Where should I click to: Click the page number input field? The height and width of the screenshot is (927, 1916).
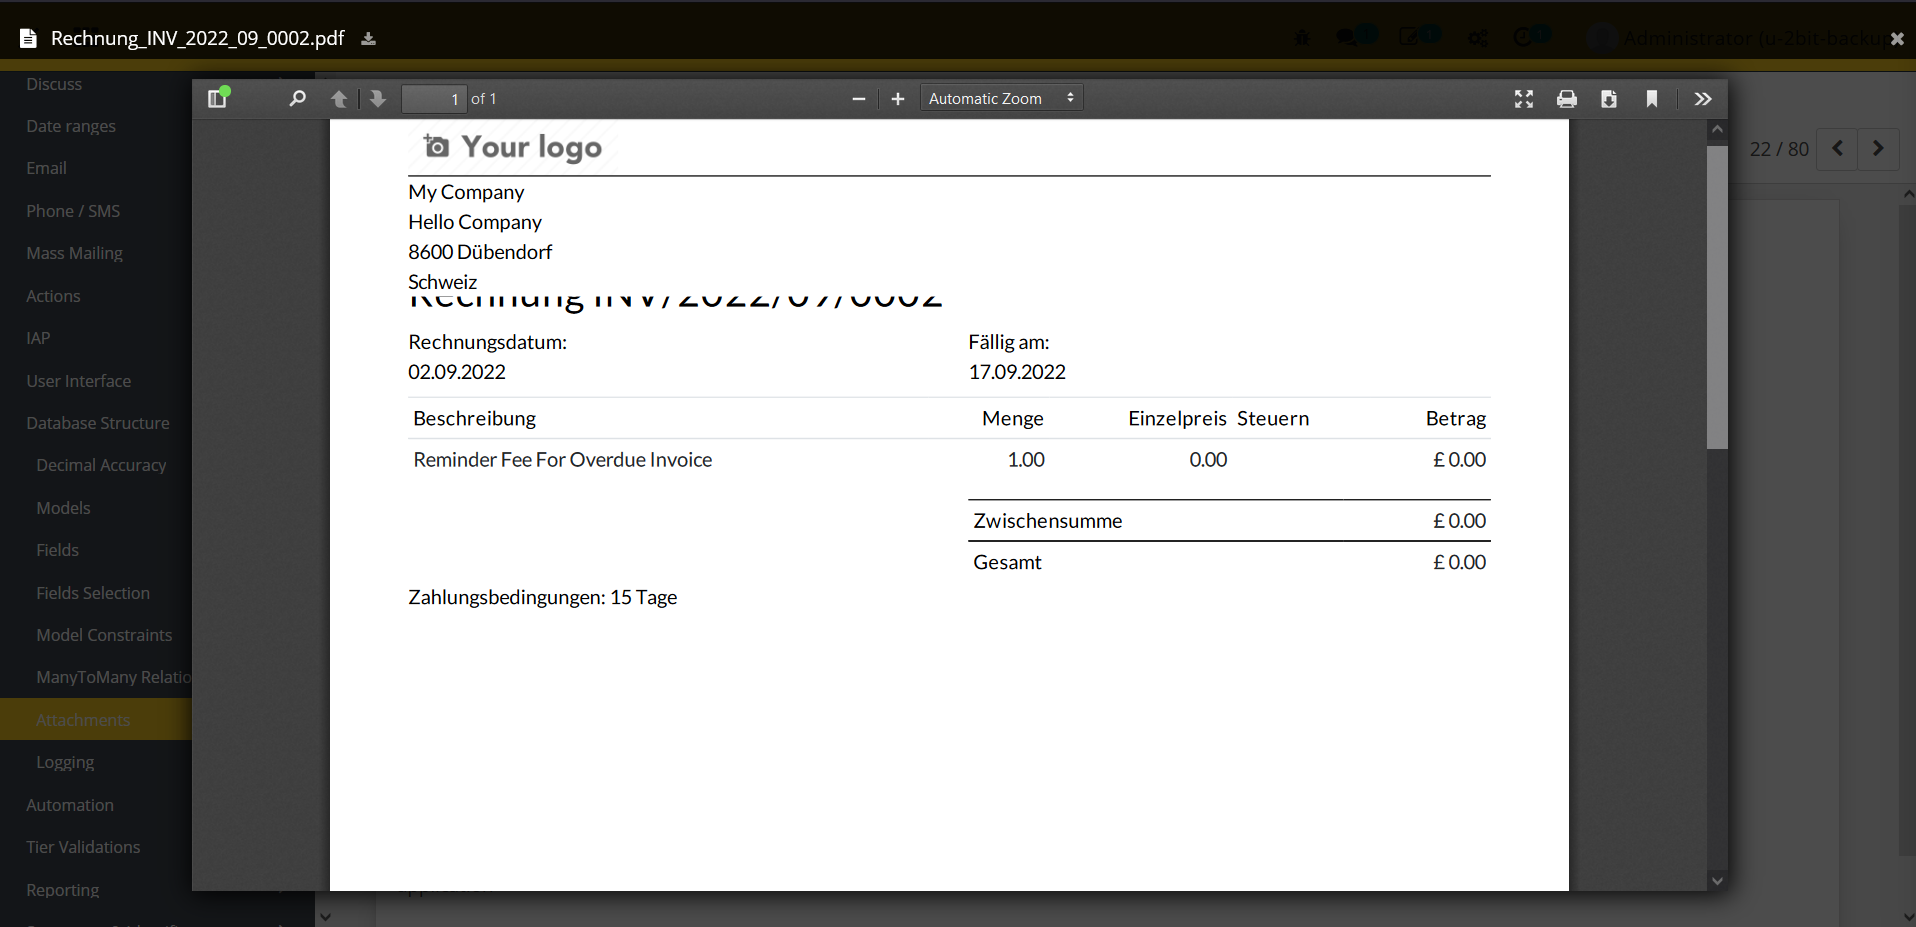pos(433,98)
